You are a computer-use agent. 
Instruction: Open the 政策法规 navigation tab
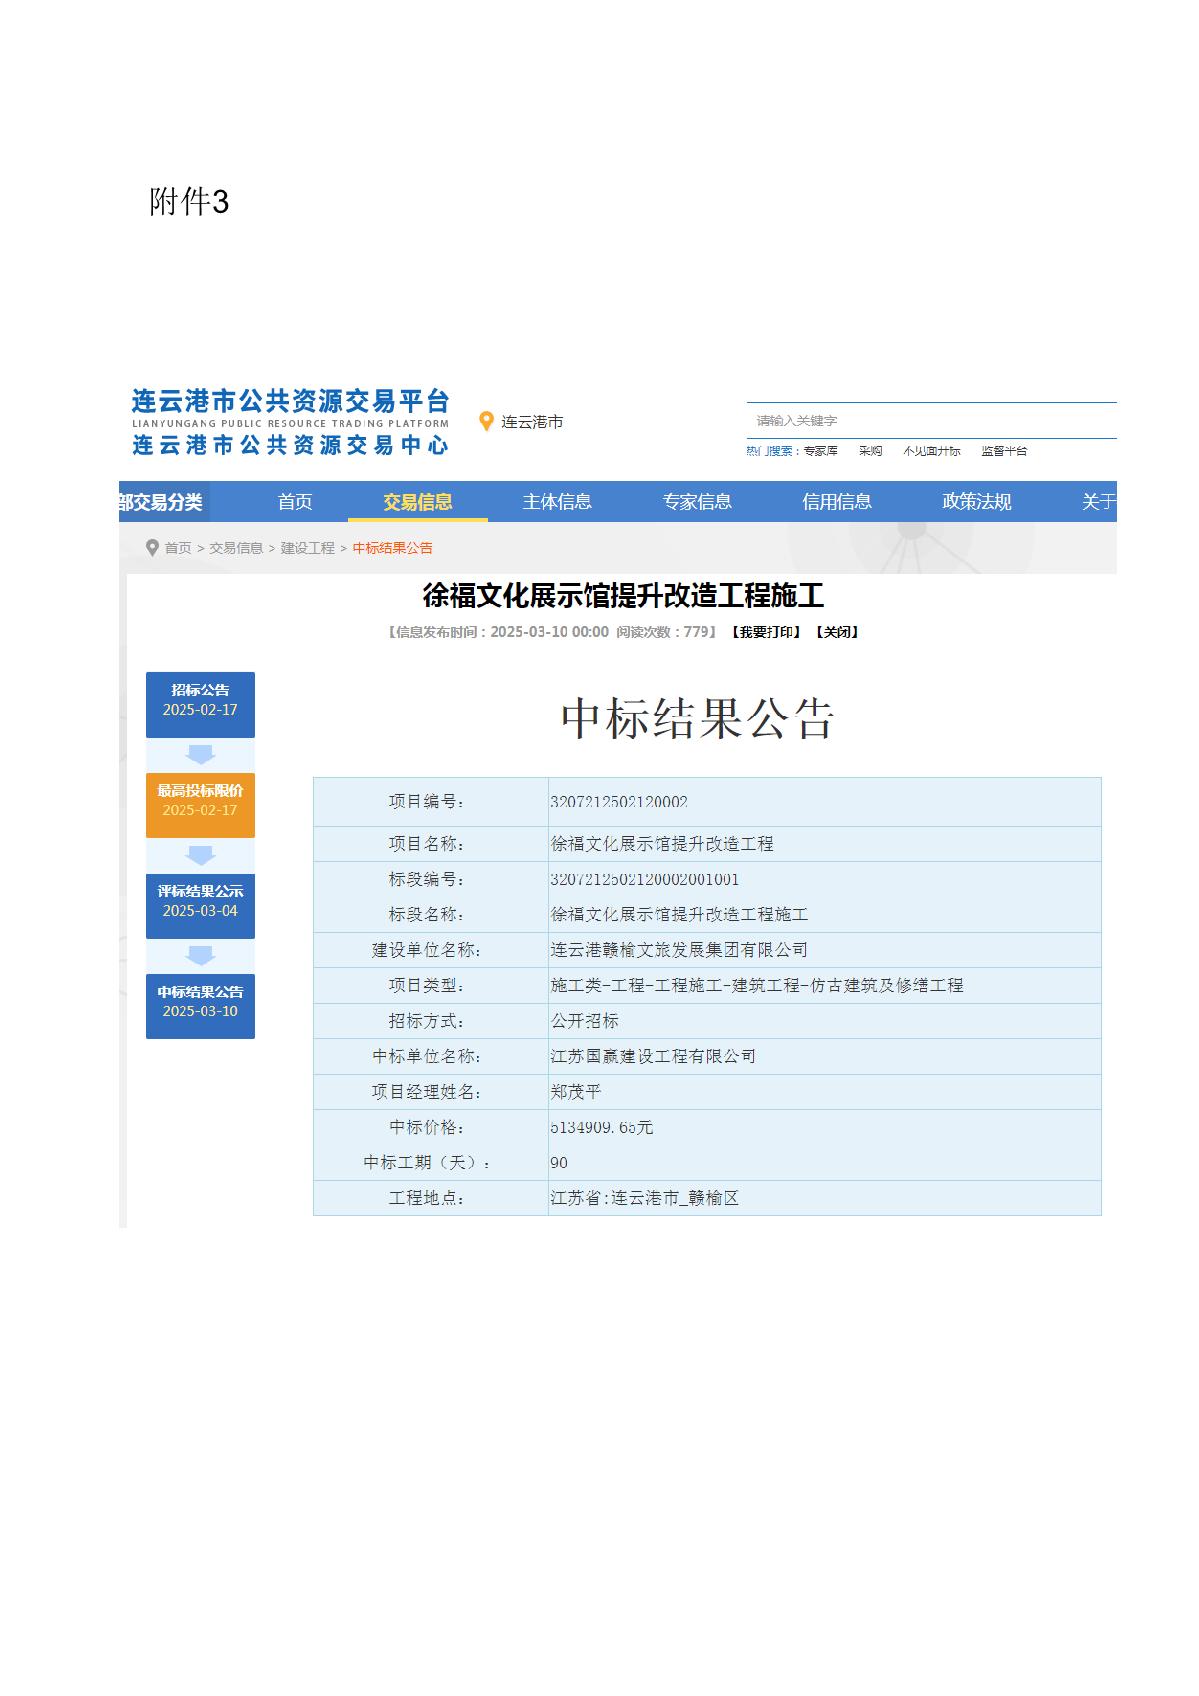977,502
